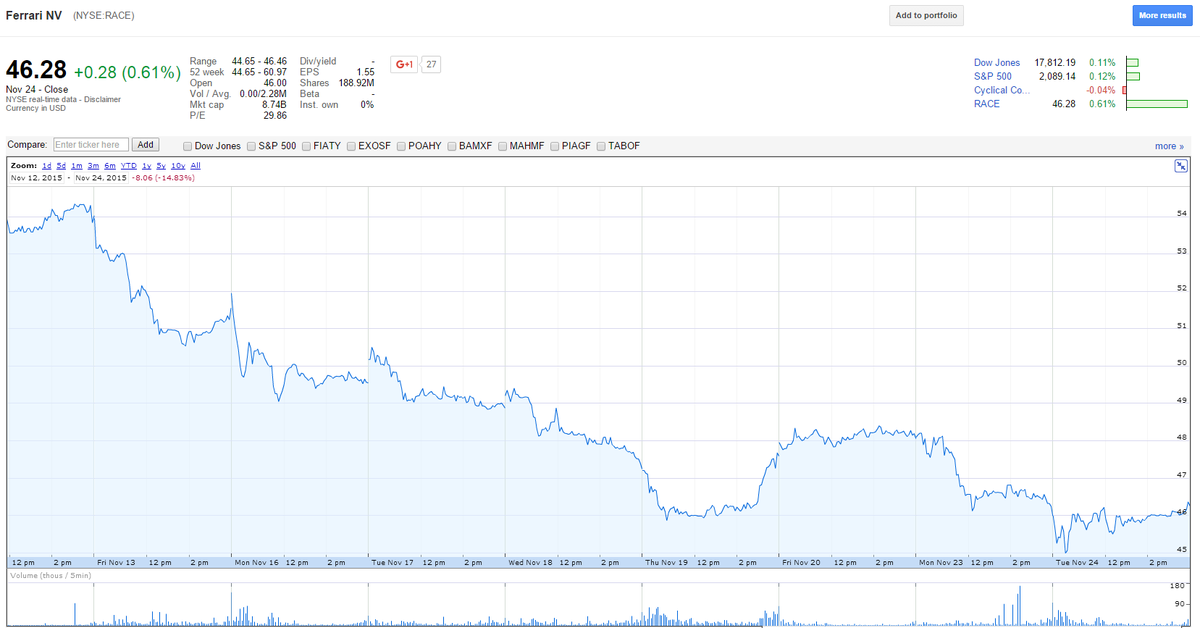Click the Fri Nov 13 date marker
This screenshot has height=628, width=1200.
[115, 562]
